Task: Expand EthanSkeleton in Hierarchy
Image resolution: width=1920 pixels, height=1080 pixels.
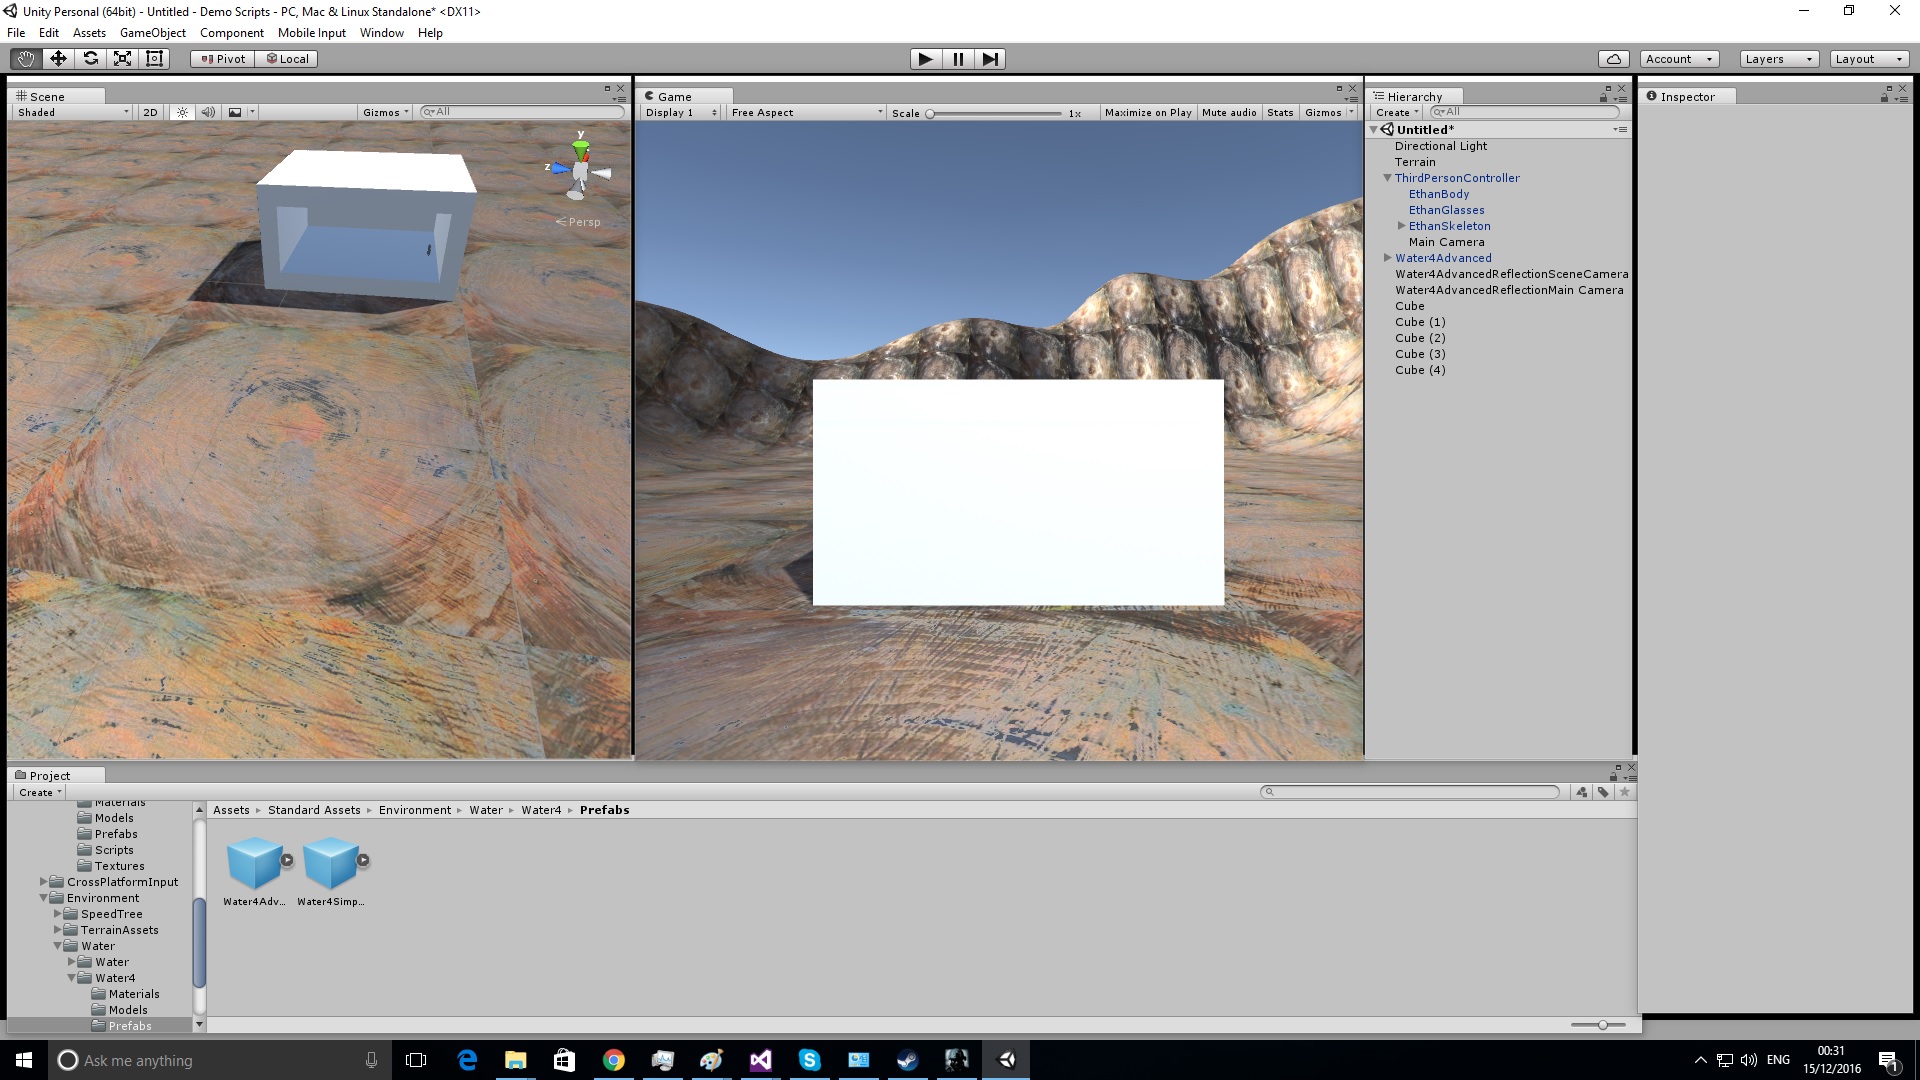Action: click(1401, 226)
